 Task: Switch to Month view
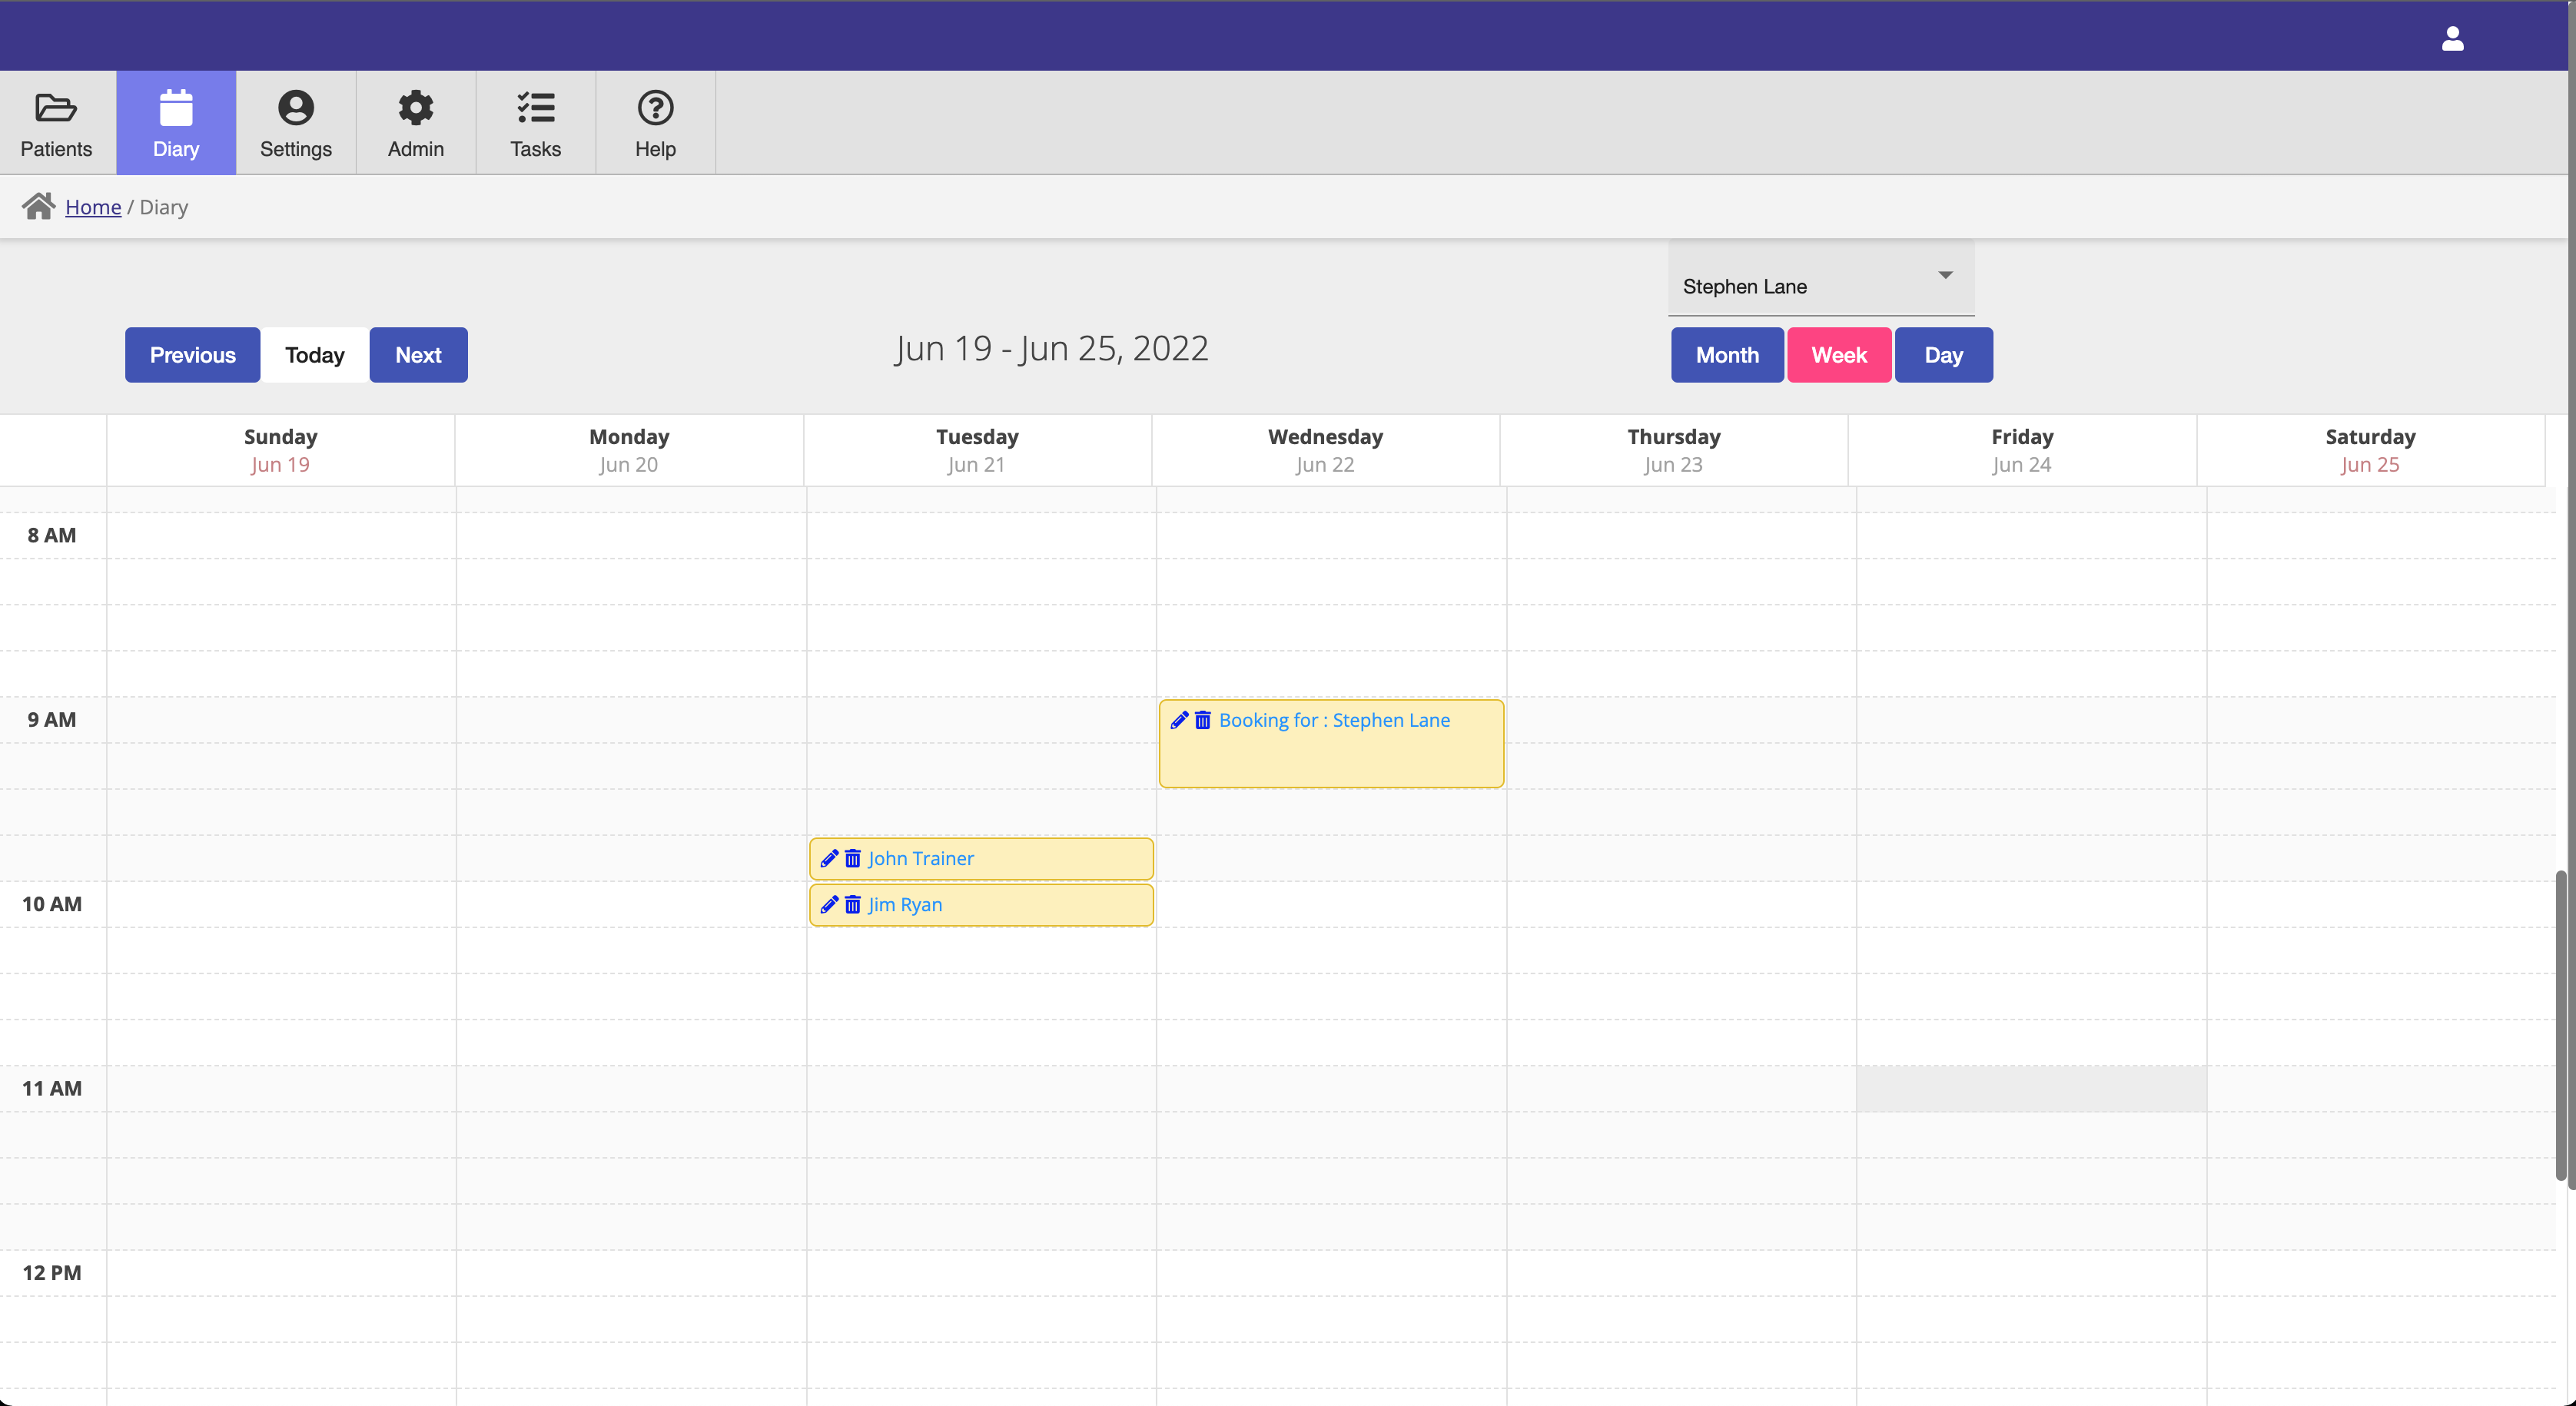pyautogui.click(x=1726, y=355)
